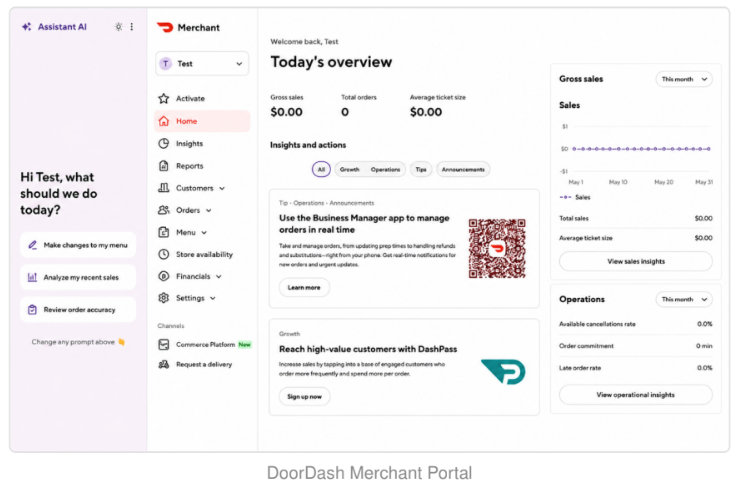
Task: Expand the Financials submenu chevron
Action: (219, 277)
